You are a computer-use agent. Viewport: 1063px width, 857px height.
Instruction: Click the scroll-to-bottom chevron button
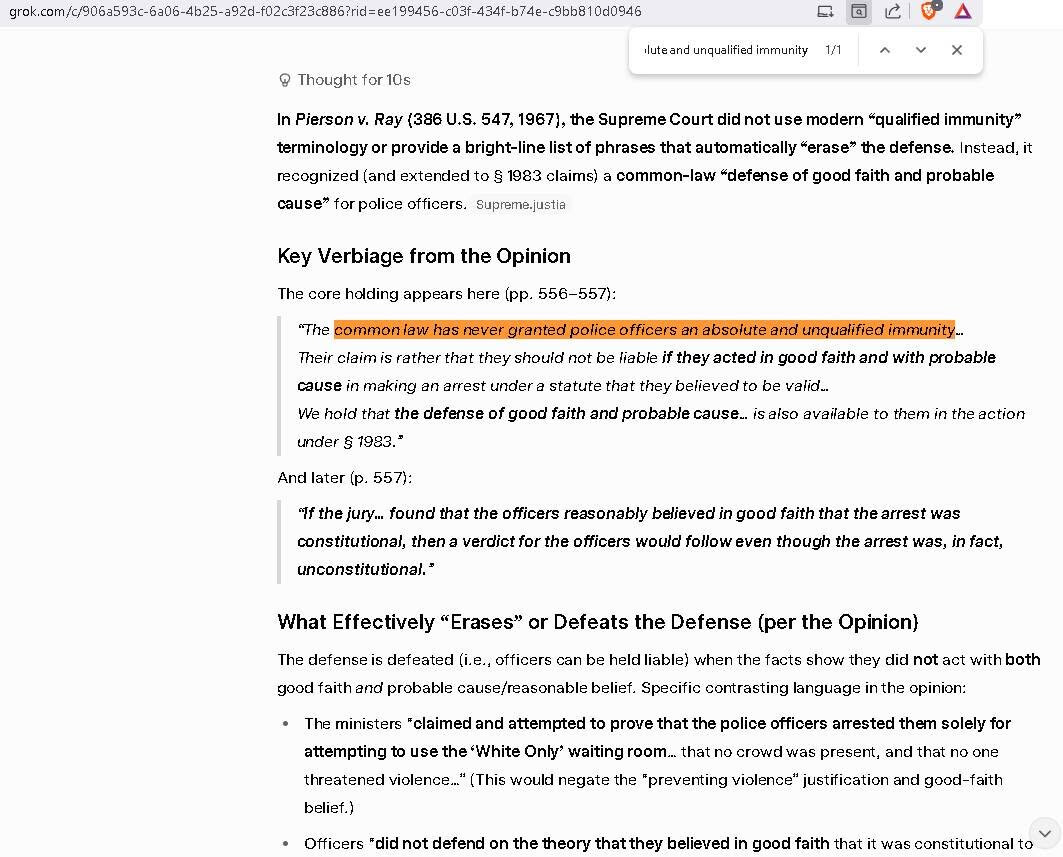point(1045,833)
